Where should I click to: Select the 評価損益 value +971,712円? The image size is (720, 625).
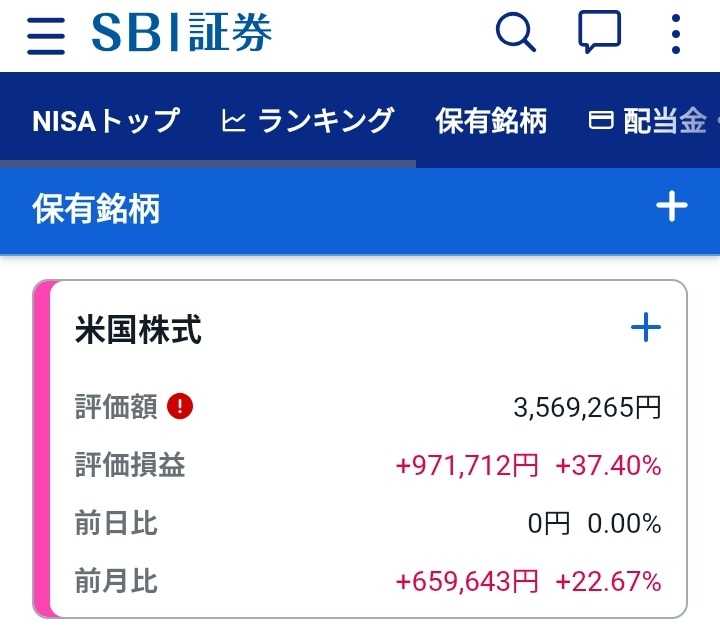click(467, 465)
